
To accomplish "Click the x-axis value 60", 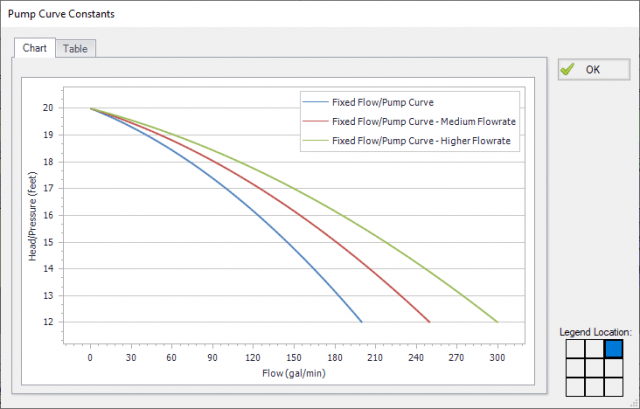I will pos(171,358).
